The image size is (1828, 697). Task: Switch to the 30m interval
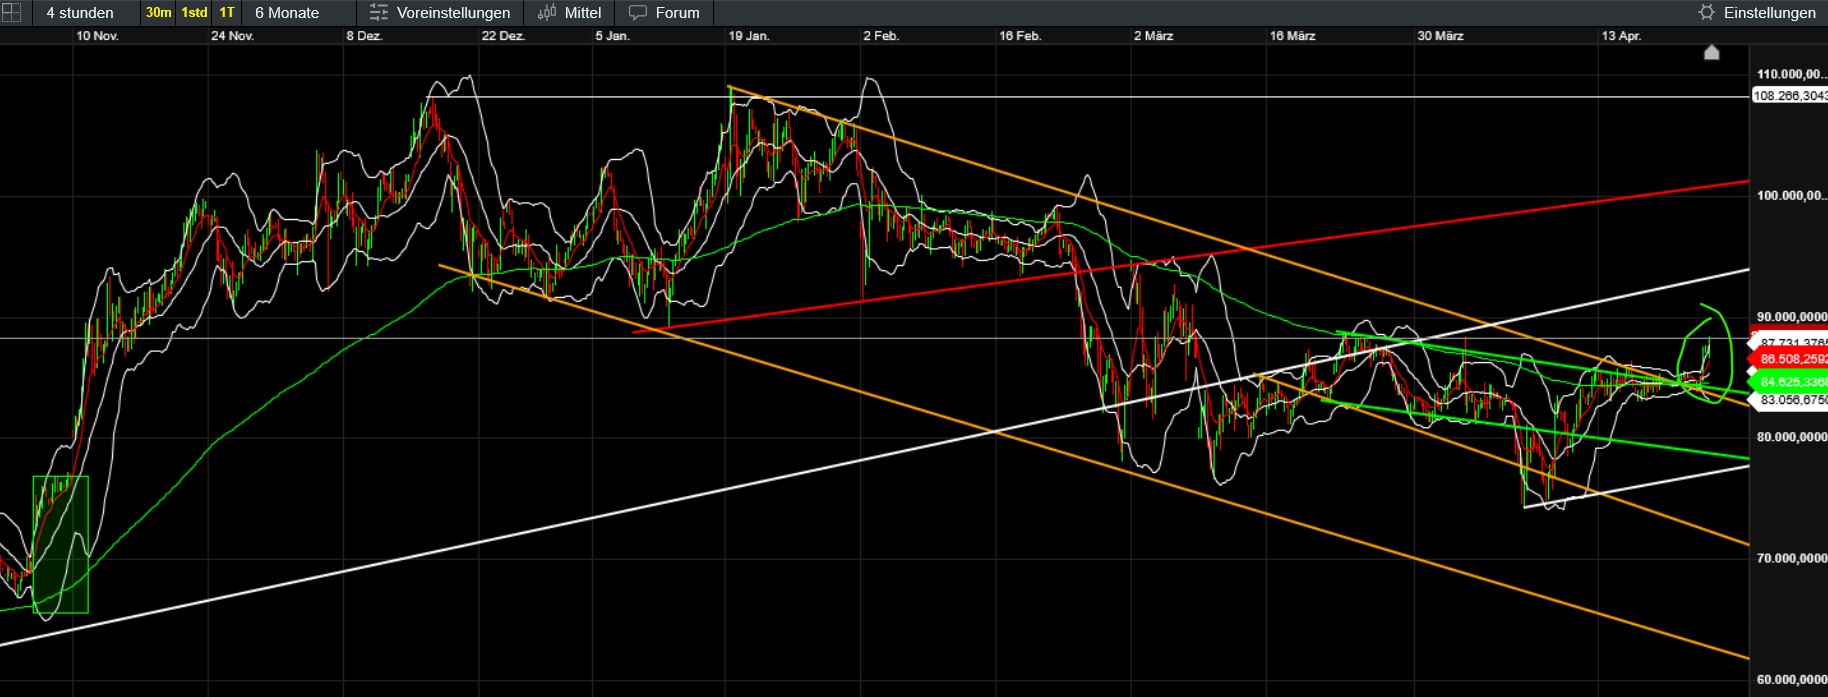(158, 13)
